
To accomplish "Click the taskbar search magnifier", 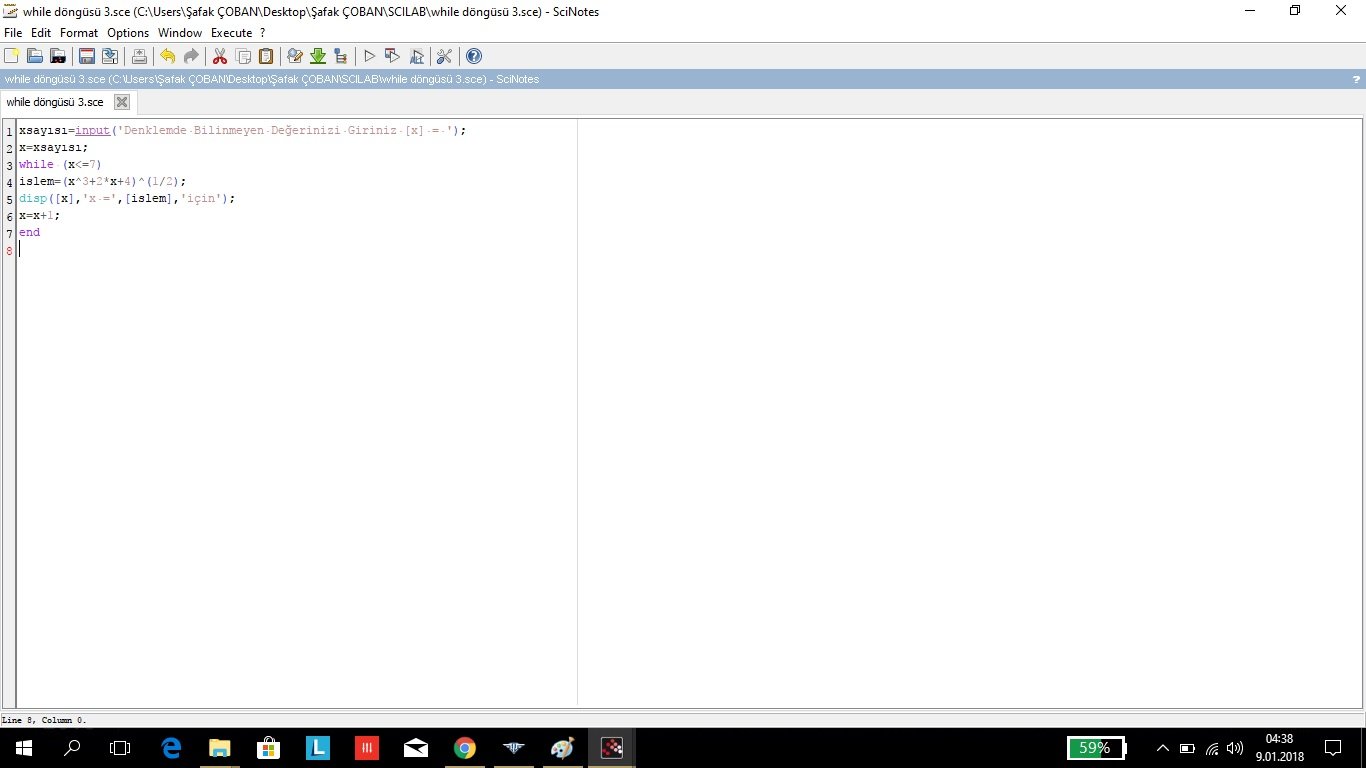I will click(72, 748).
